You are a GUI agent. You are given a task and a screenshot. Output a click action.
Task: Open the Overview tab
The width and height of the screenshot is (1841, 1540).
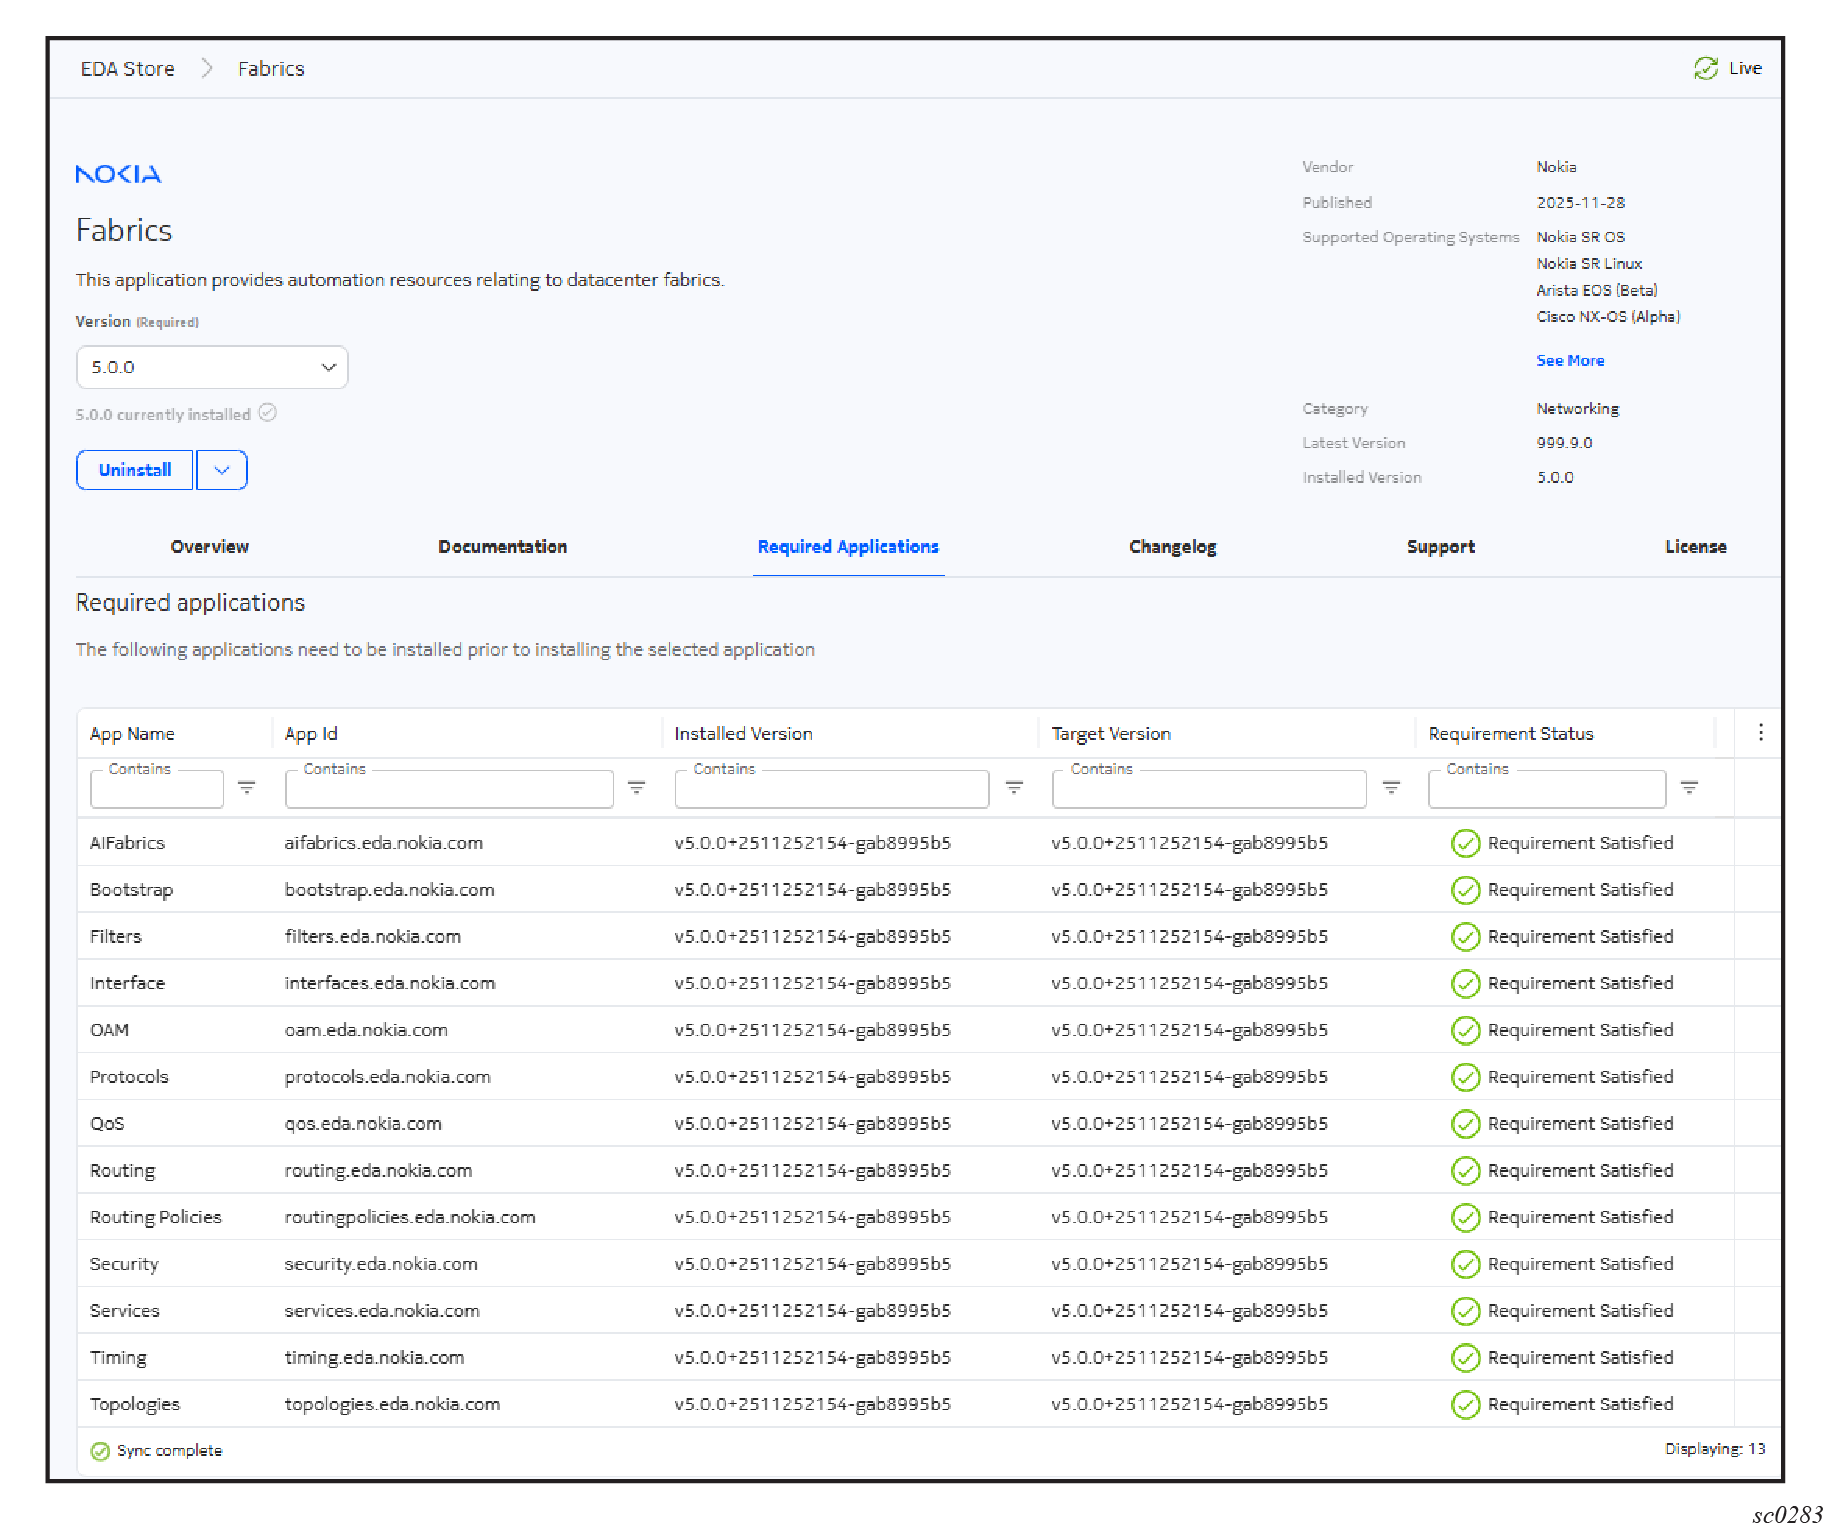[209, 547]
